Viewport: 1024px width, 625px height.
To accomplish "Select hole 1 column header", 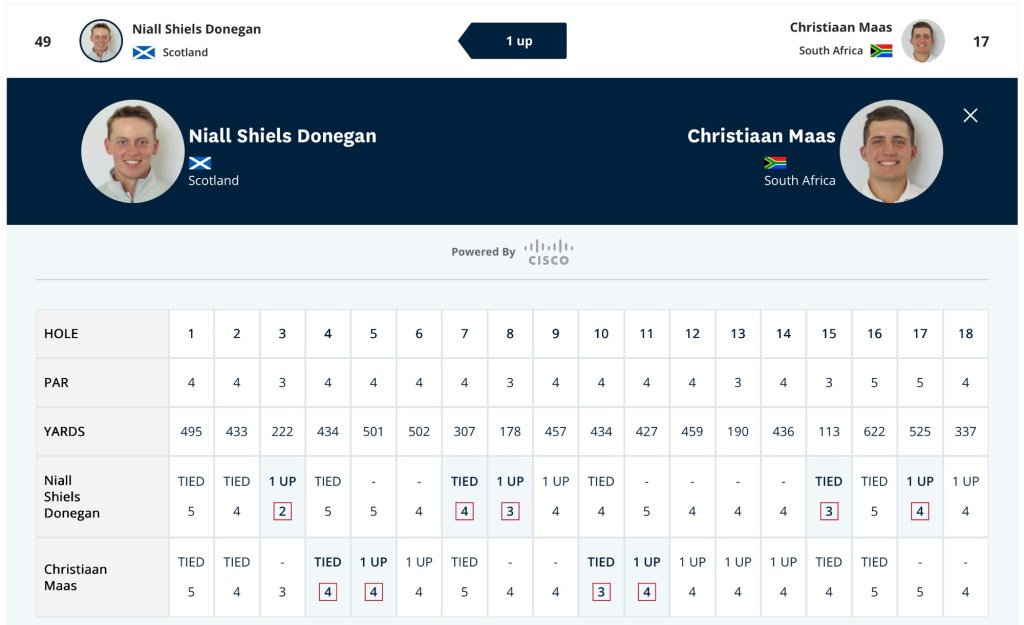I will point(191,334).
